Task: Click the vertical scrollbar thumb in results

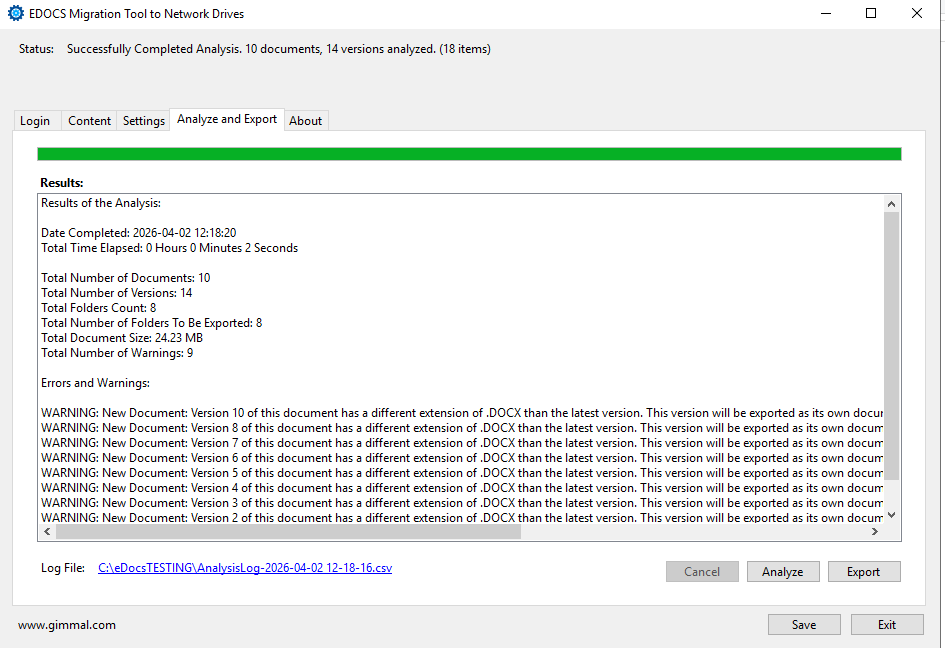Action: tap(892, 345)
